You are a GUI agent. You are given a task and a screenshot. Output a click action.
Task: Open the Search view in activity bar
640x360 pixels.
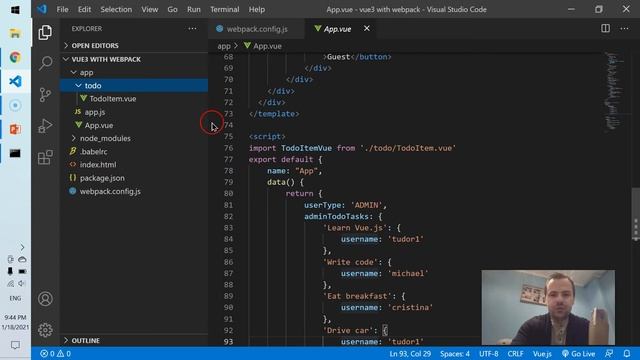tap(45, 63)
